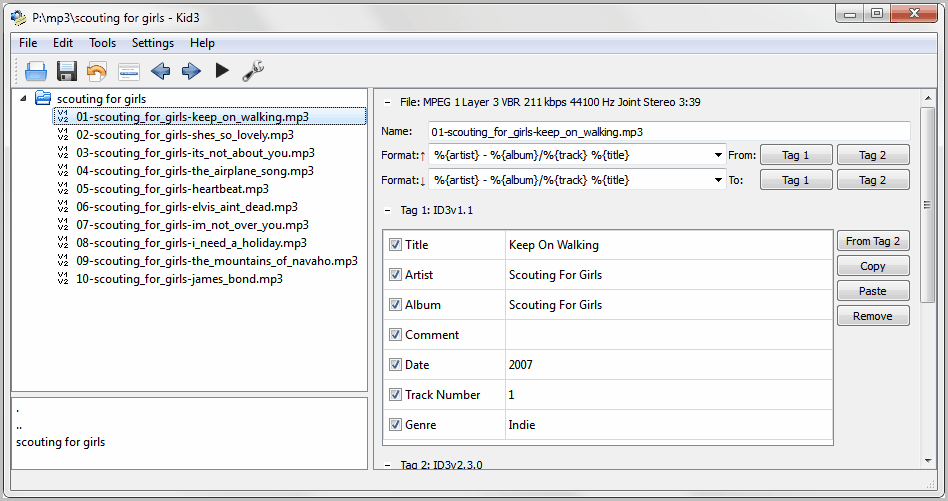Toggle the Date checkbox
This screenshot has height=501, width=948.
(x=395, y=364)
